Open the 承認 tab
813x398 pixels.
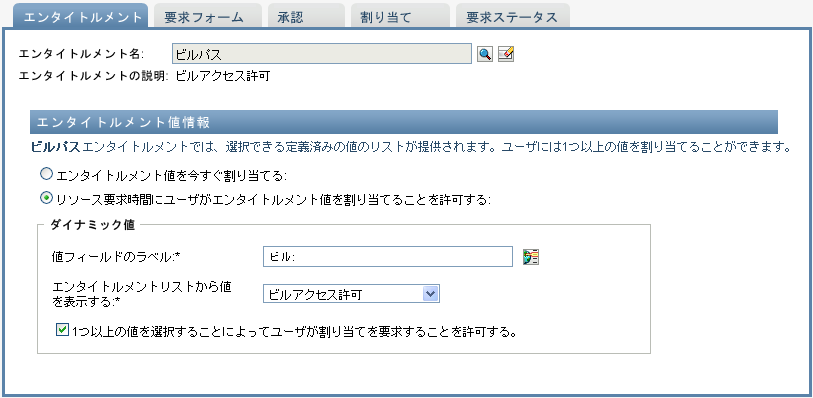[290, 17]
